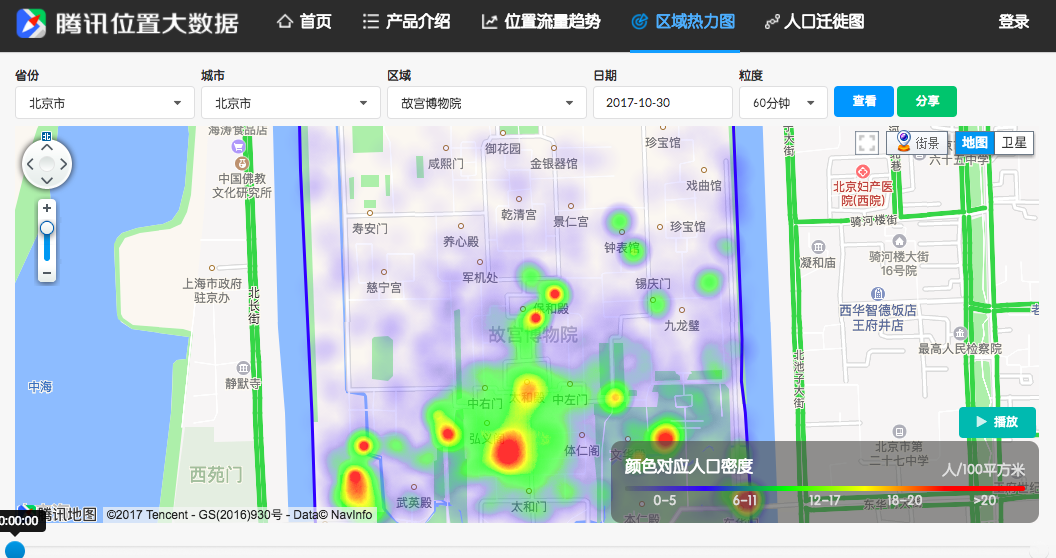Open the 位置流量趋势 nav item
Image resolution: width=1056 pixels, height=558 pixels.
point(541,22)
